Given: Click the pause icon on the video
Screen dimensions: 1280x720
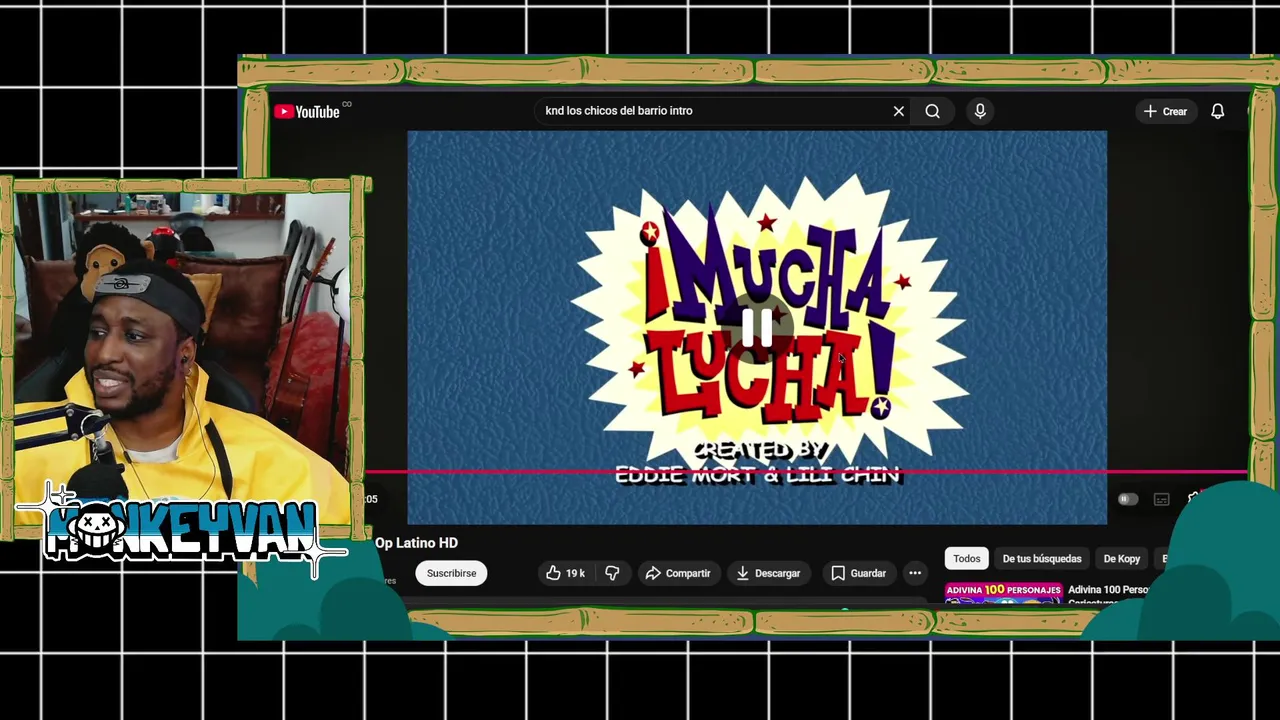Looking at the screenshot, I should tap(757, 327).
